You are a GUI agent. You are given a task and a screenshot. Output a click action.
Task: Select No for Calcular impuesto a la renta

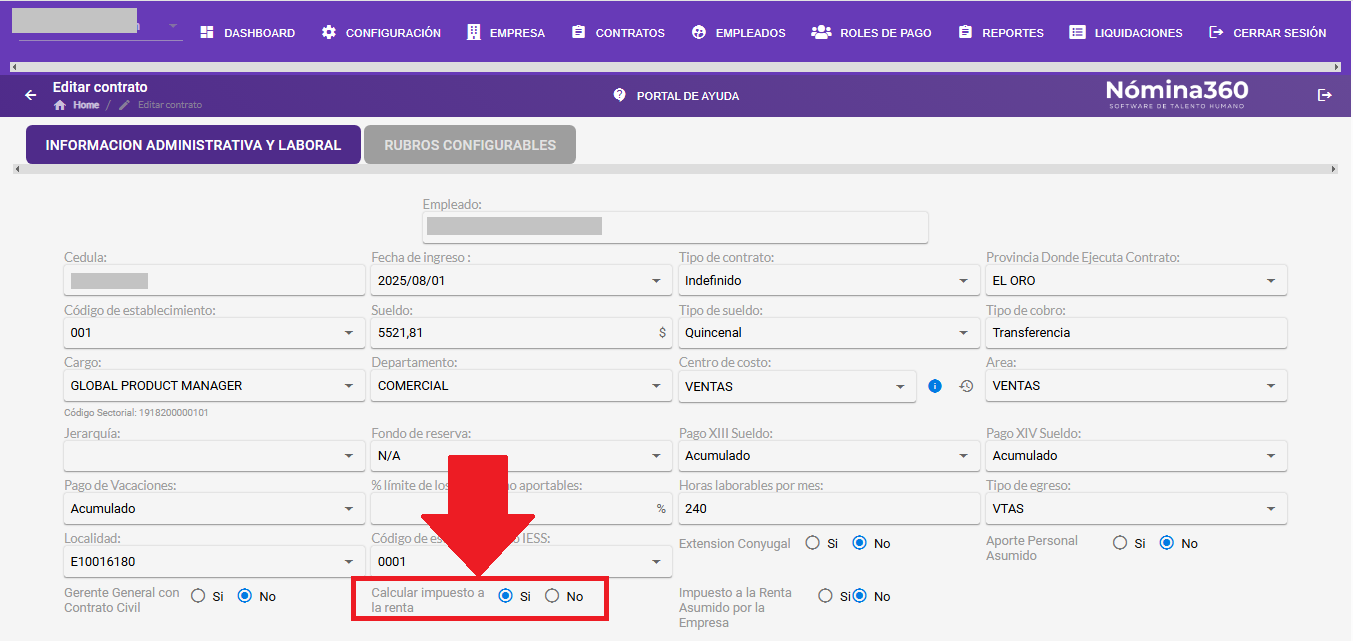click(552, 596)
